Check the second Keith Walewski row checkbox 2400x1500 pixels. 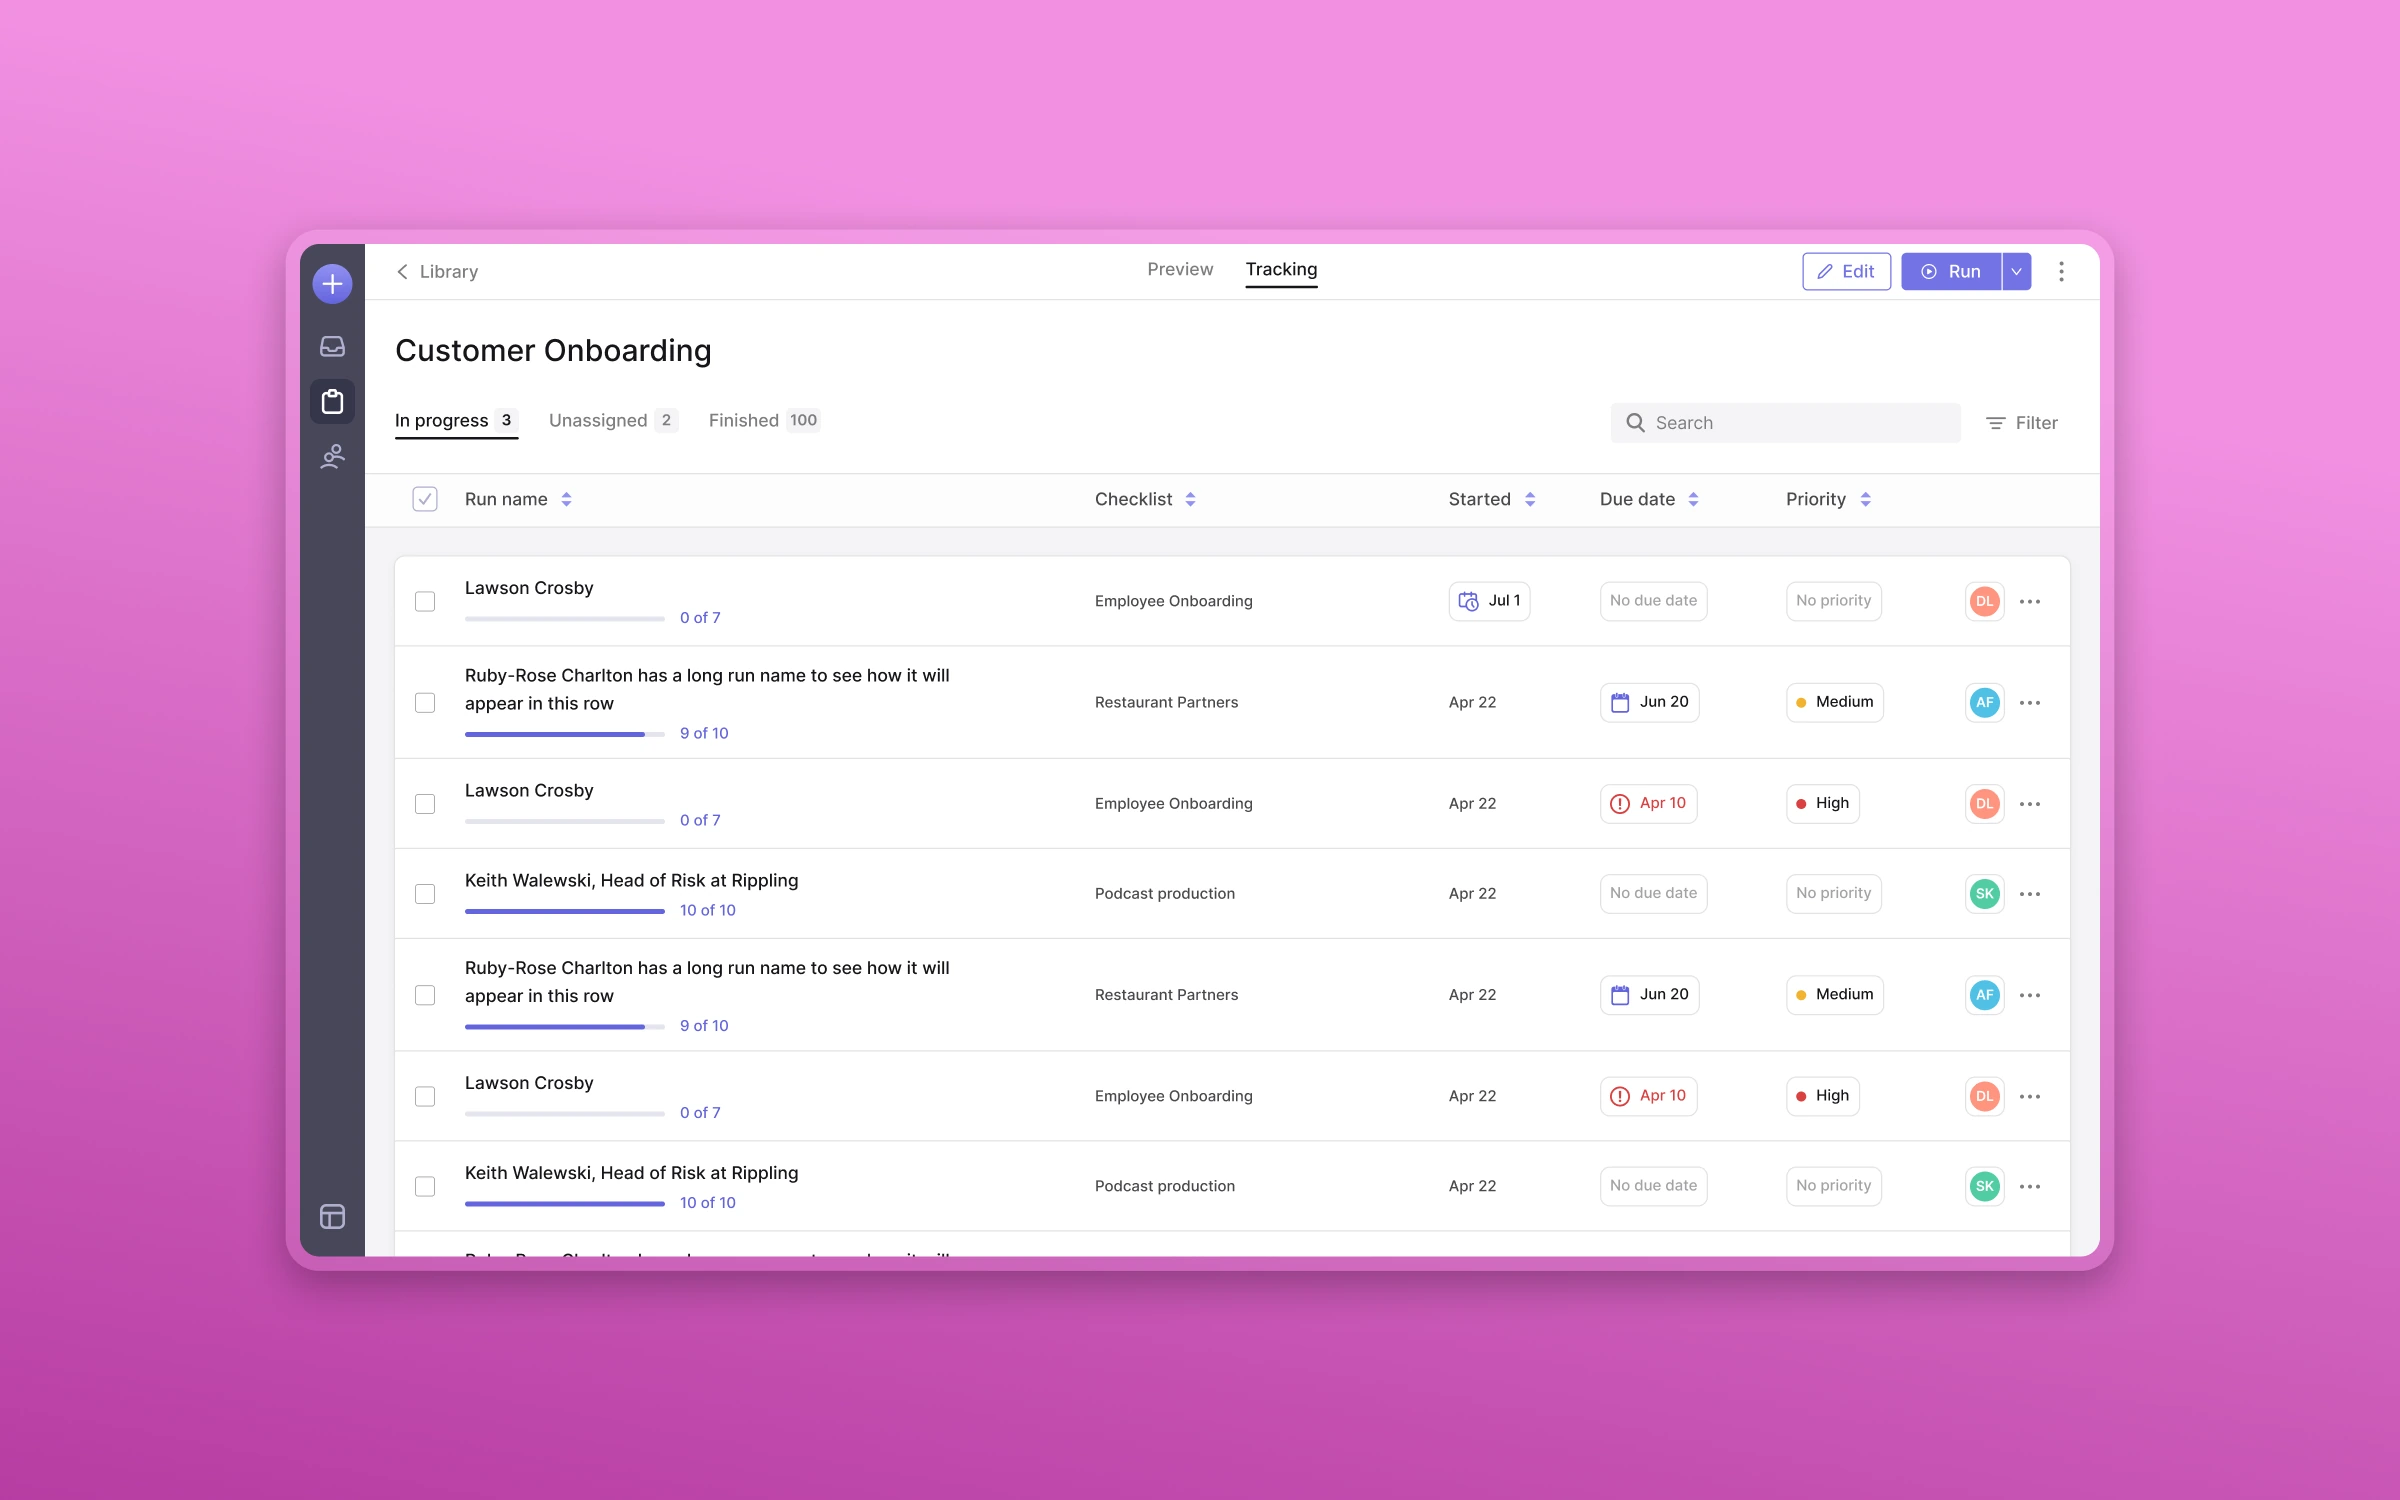[x=425, y=1186]
